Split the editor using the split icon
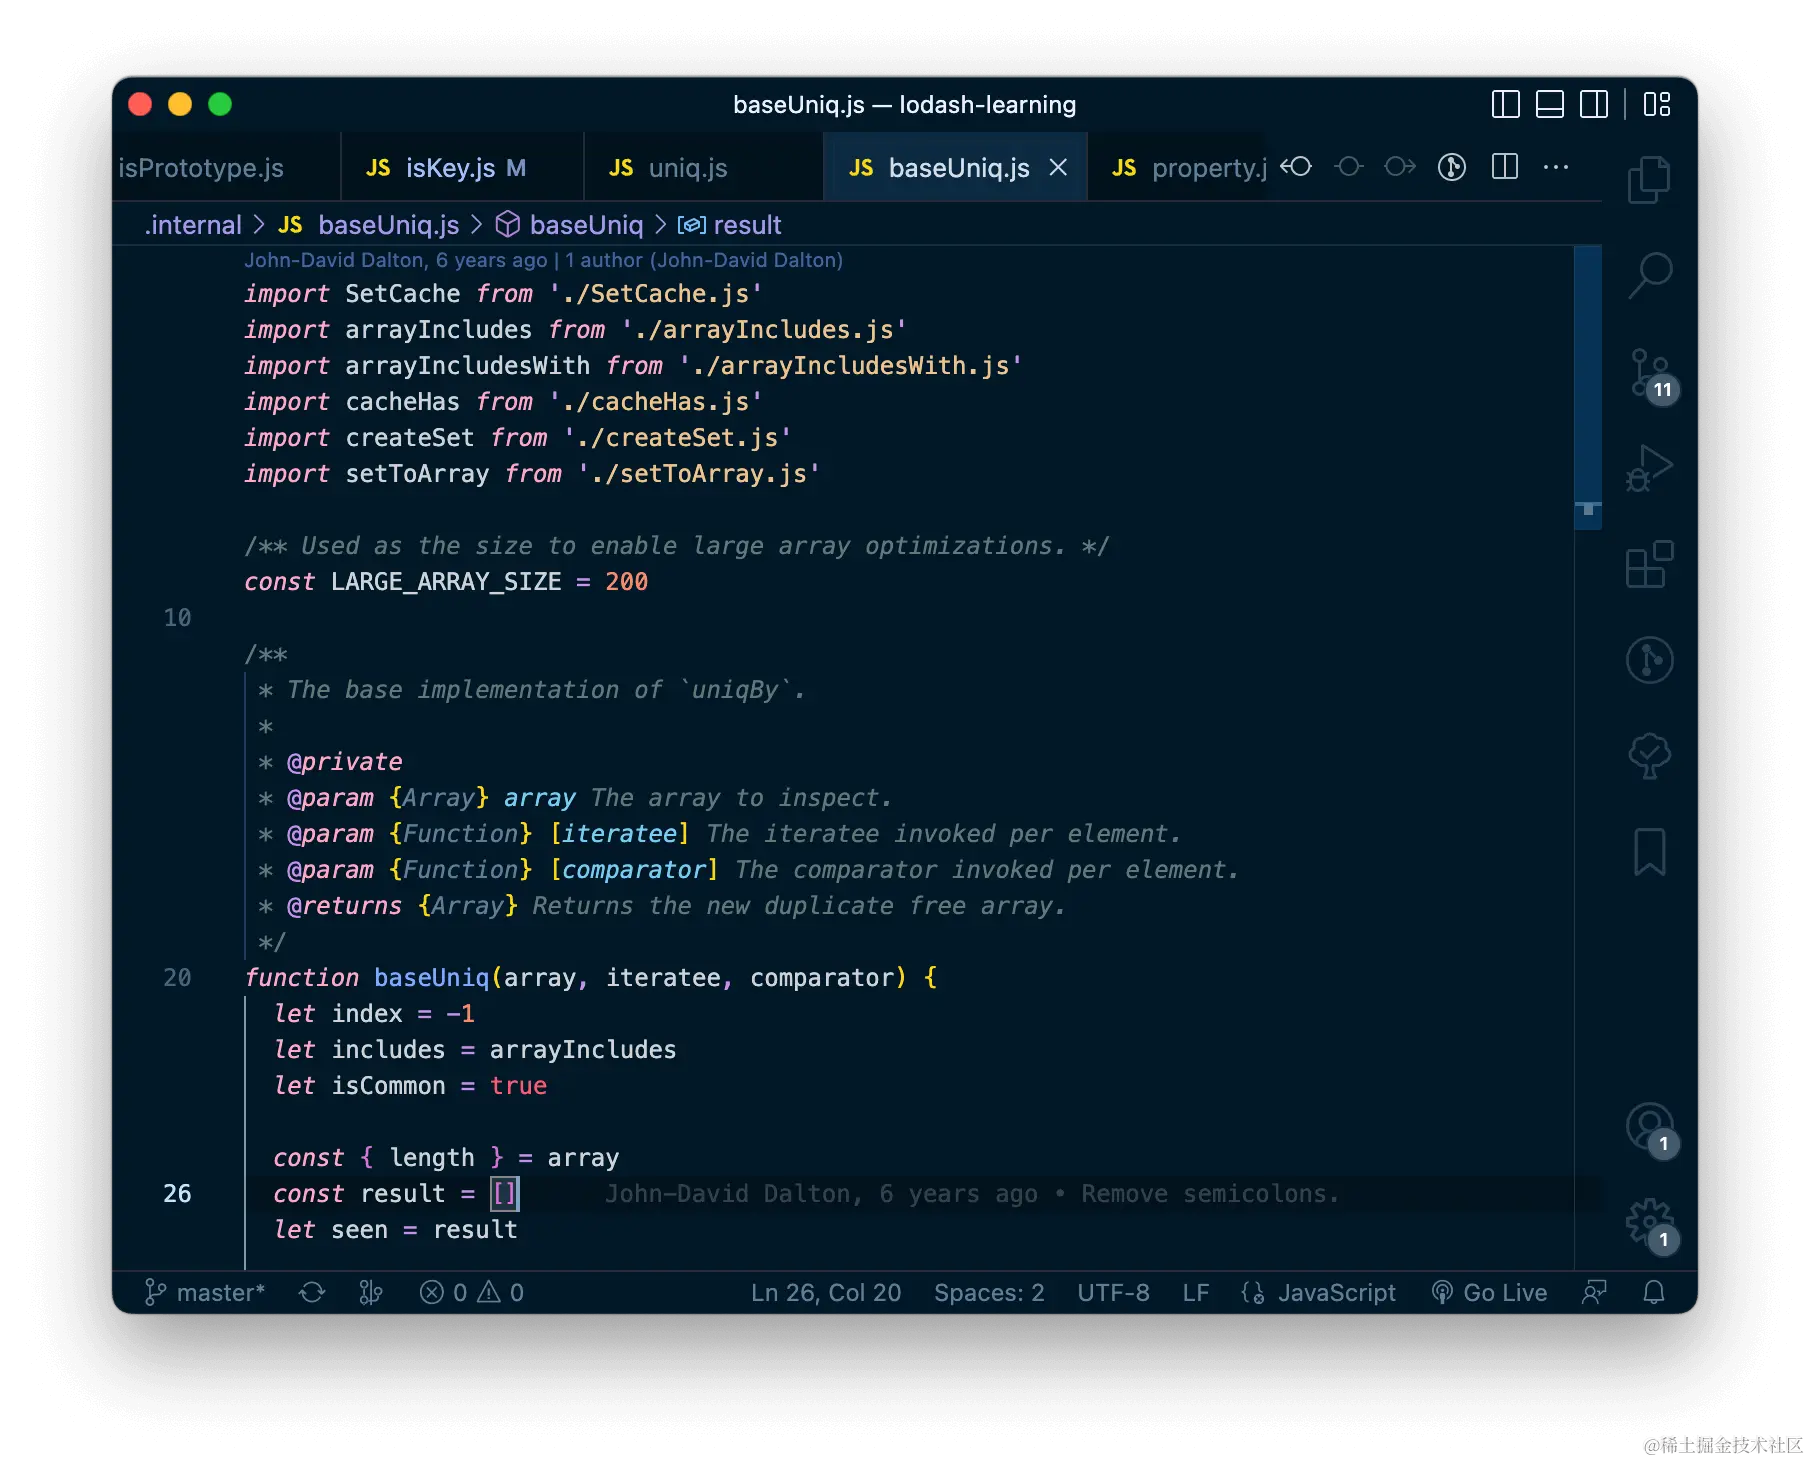This screenshot has width=1810, height=1462. tap(1503, 167)
